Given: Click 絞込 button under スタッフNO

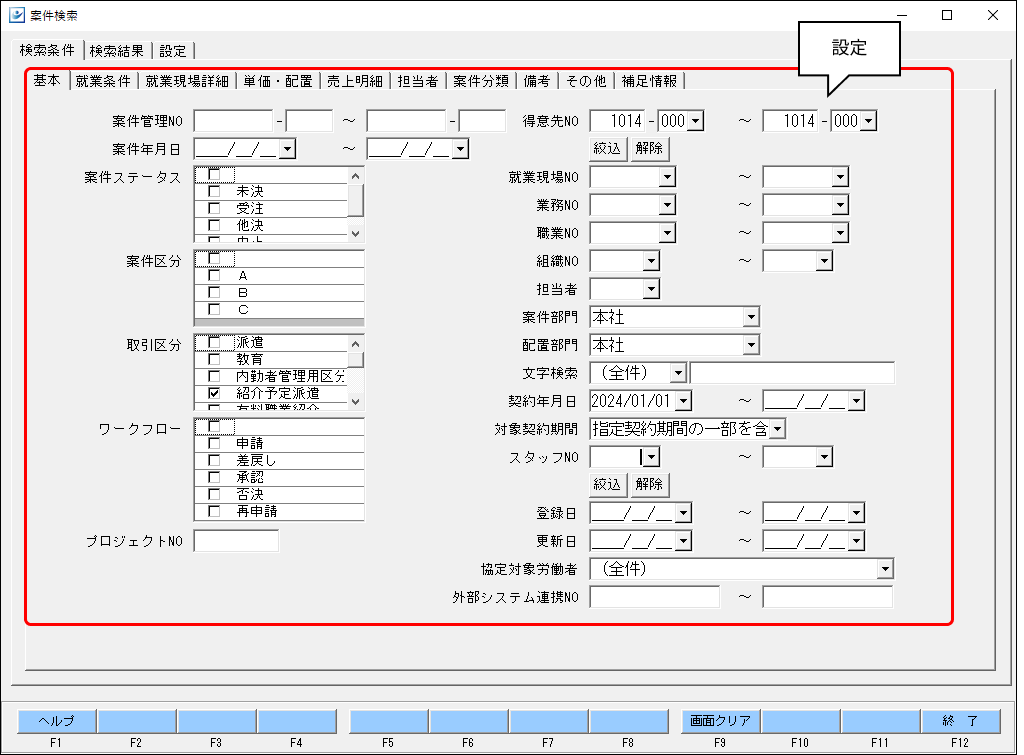Looking at the screenshot, I should tap(607, 484).
